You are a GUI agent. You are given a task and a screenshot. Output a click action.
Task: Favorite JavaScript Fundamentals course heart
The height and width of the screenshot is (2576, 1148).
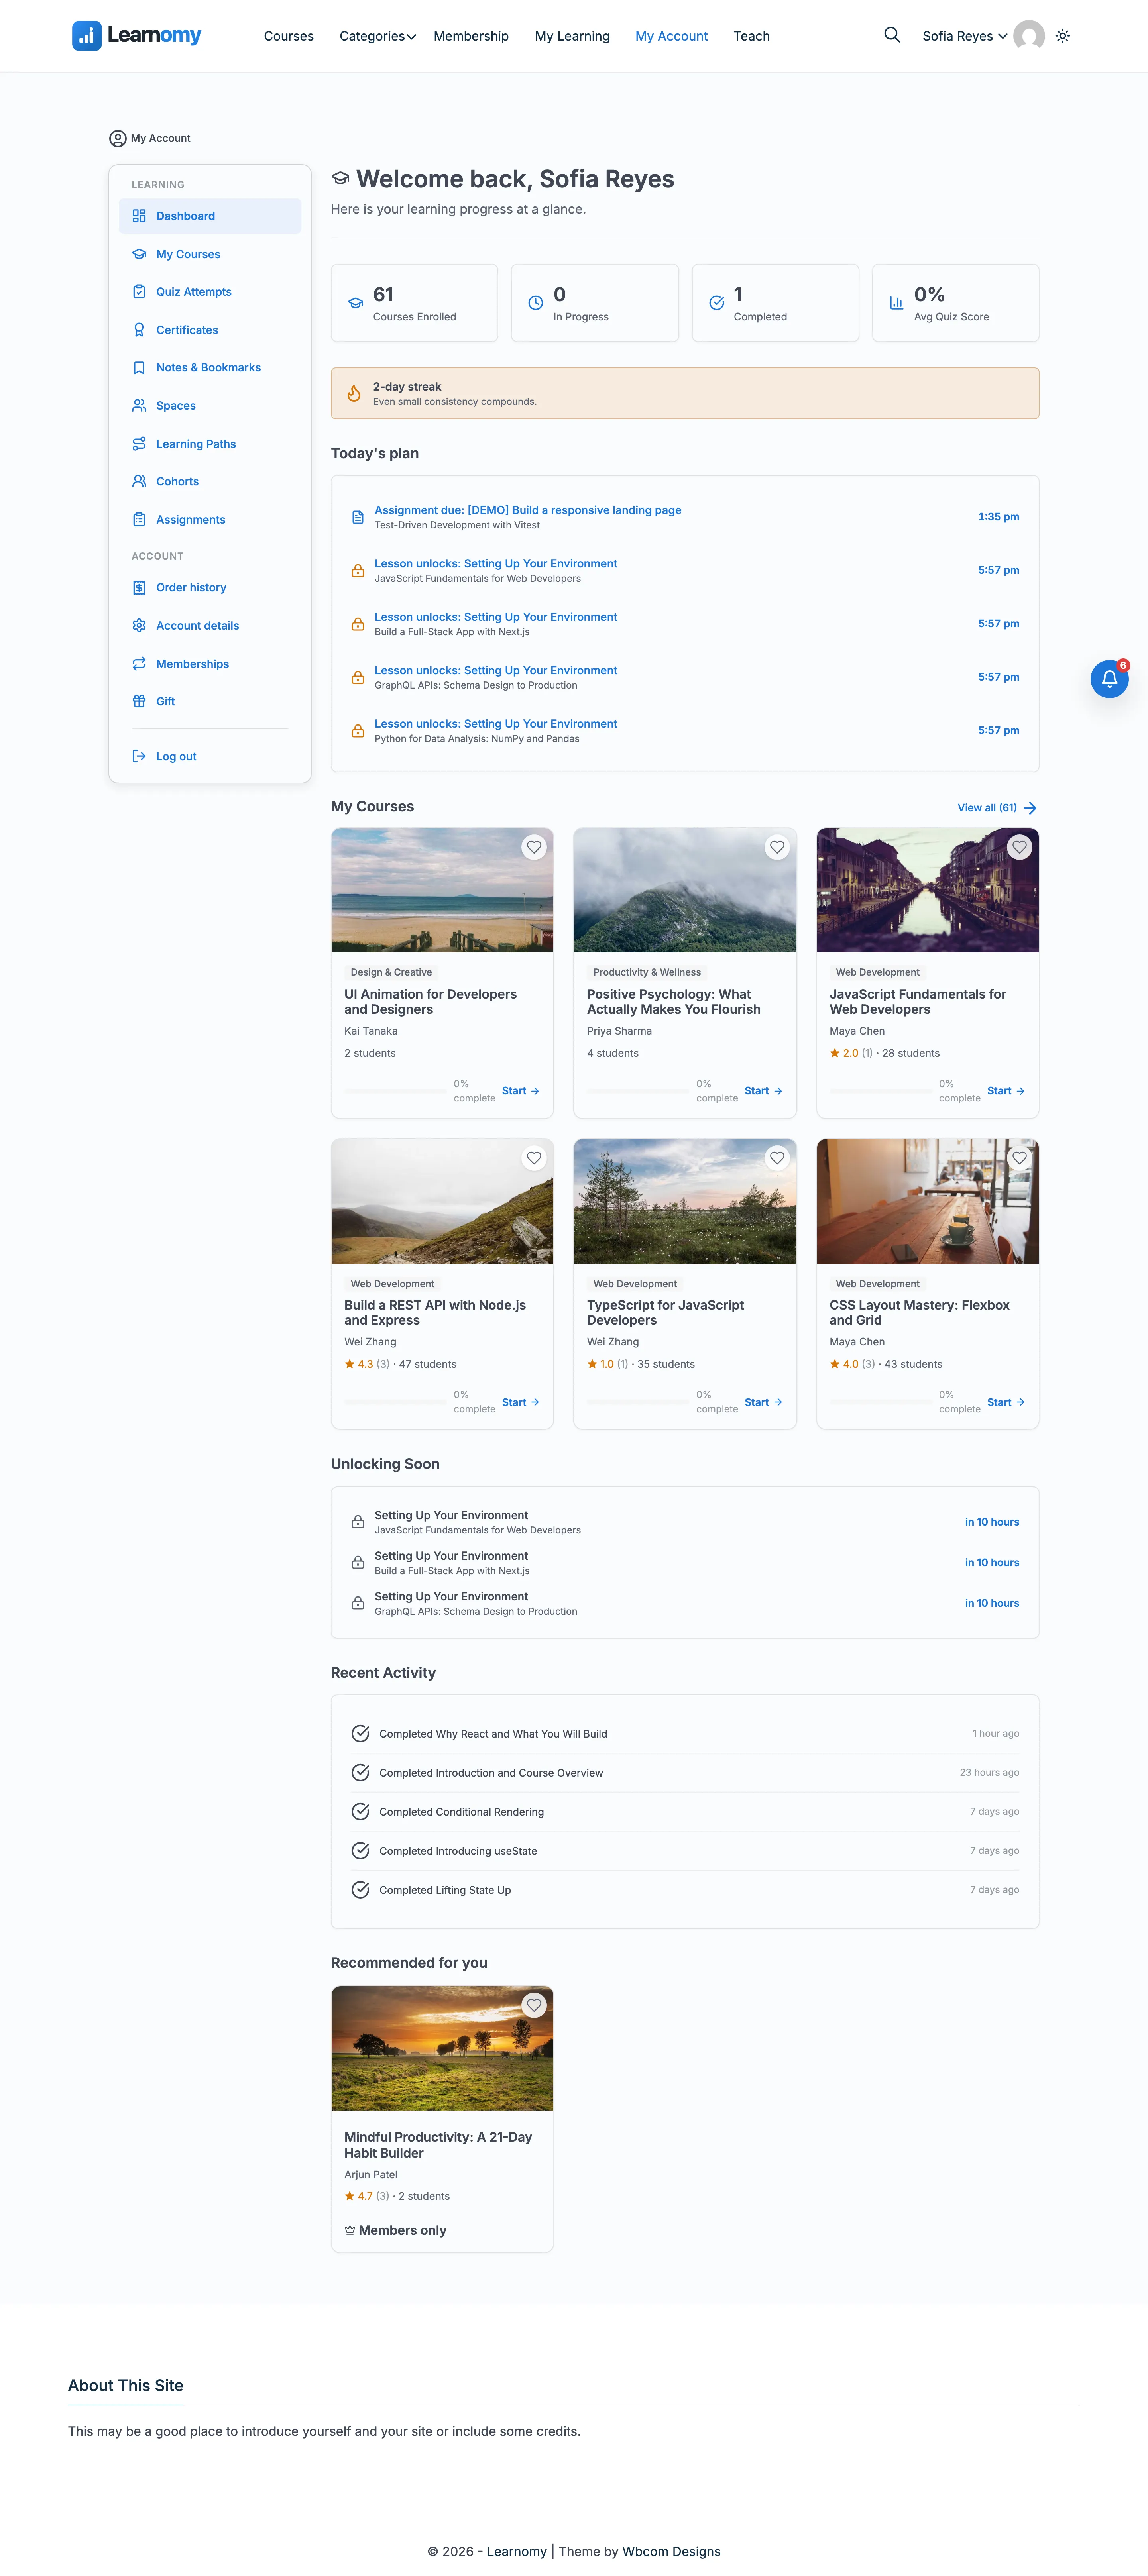[x=1019, y=847]
